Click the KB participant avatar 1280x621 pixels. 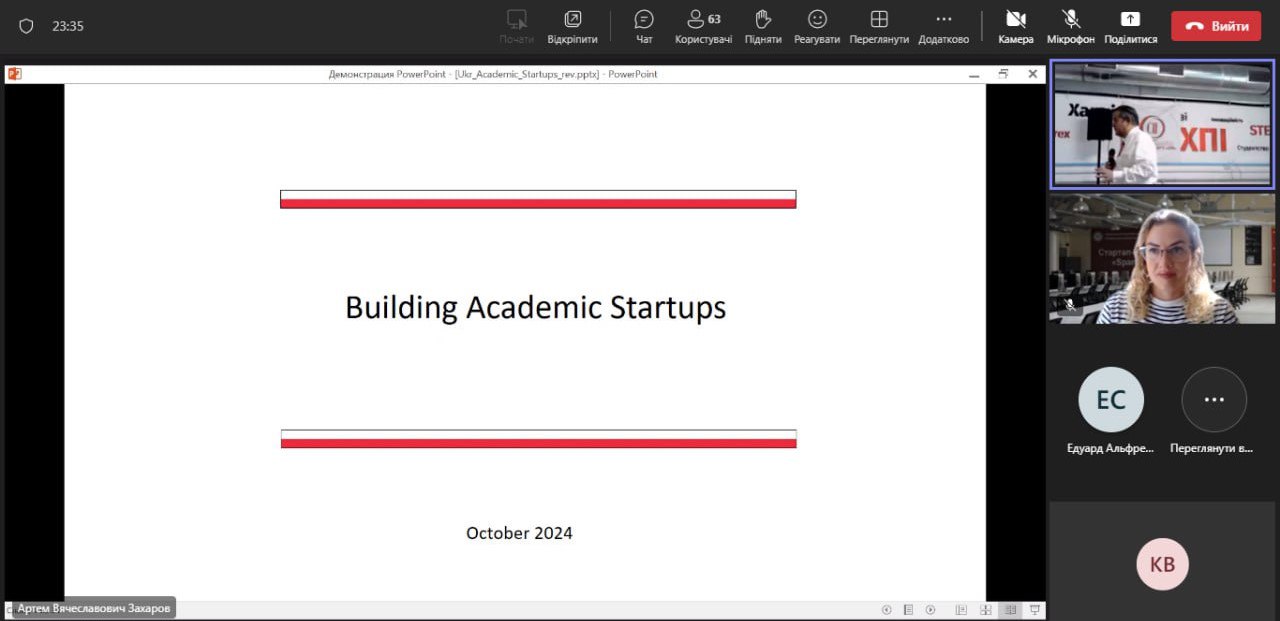(x=1162, y=564)
